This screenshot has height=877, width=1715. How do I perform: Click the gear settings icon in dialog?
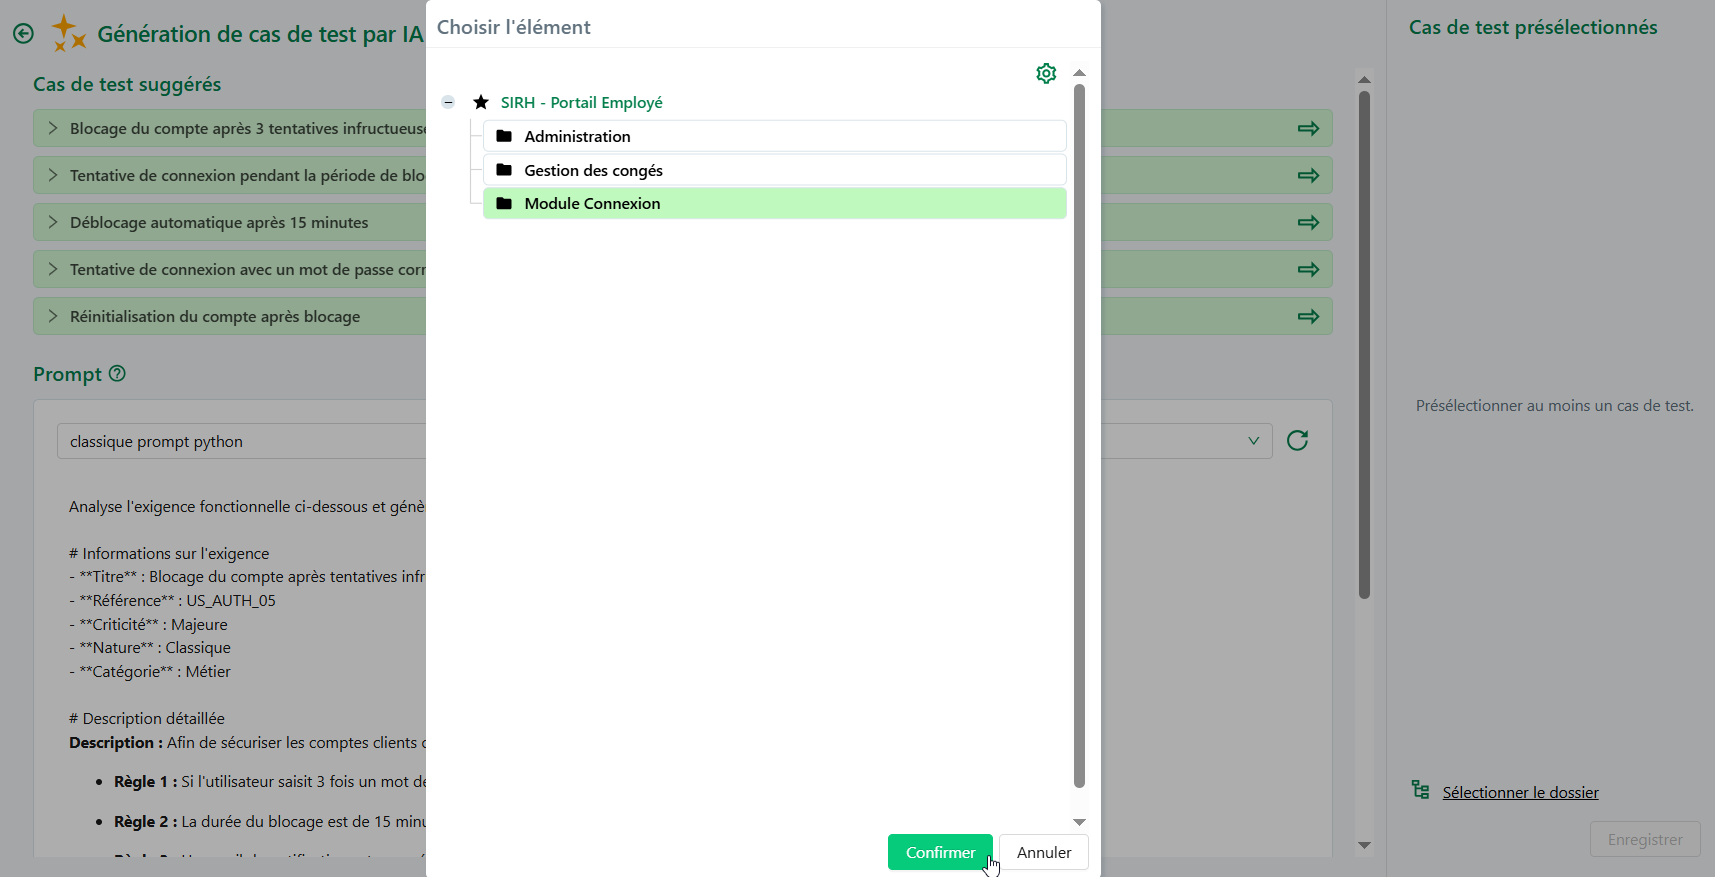pos(1046,74)
